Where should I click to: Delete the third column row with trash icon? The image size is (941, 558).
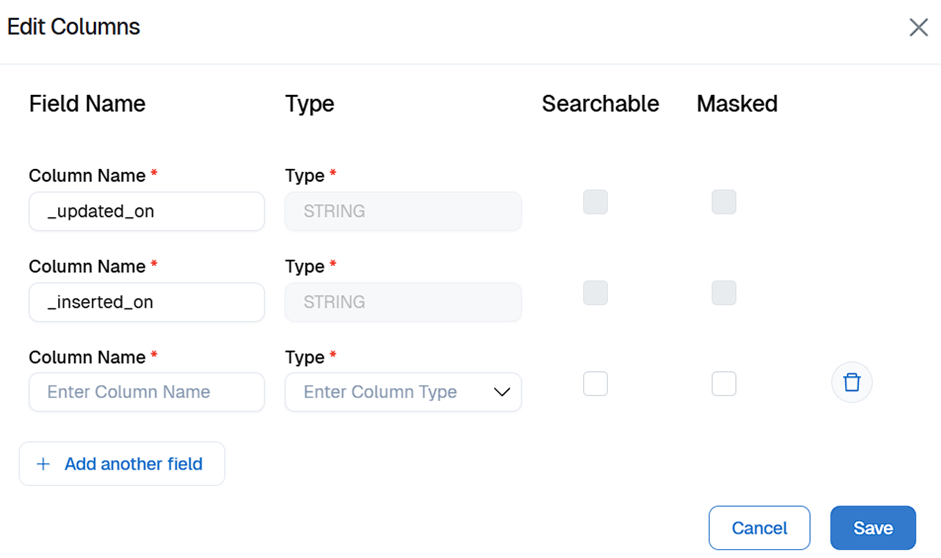point(851,383)
